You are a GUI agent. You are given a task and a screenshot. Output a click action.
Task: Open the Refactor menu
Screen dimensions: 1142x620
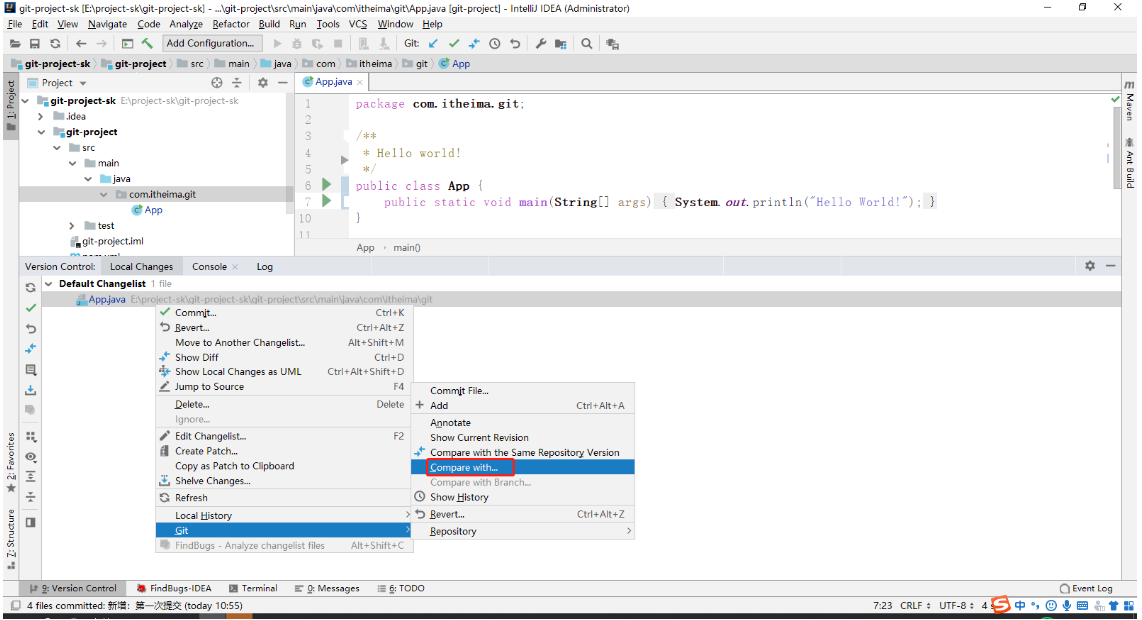(x=231, y=24)
